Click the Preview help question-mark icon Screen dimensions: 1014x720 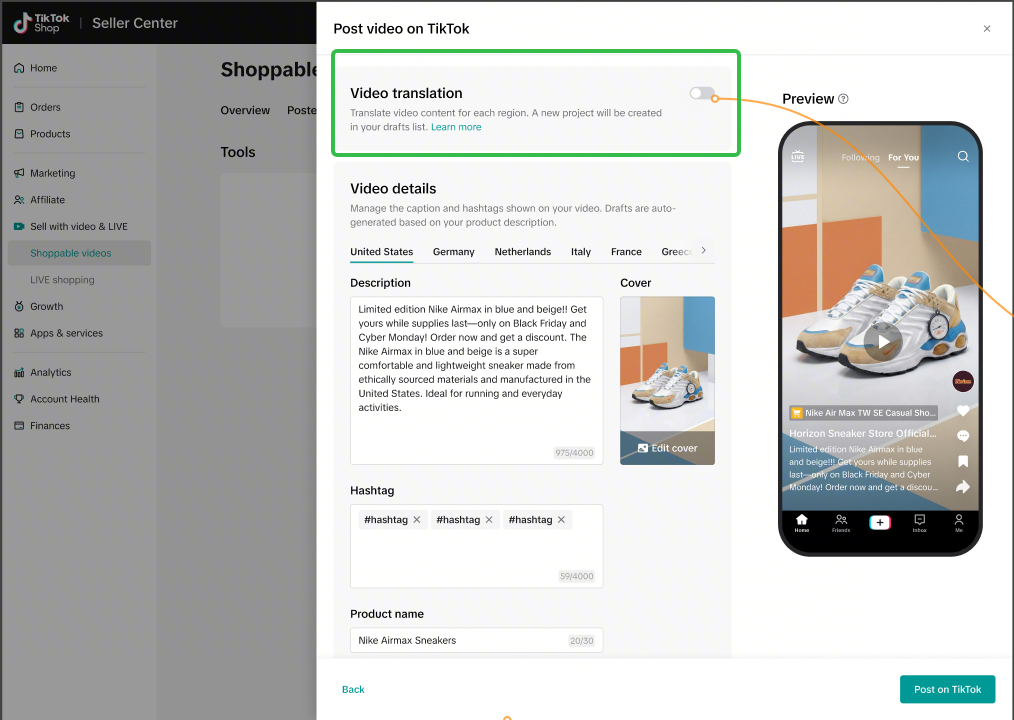click(844, 99)
